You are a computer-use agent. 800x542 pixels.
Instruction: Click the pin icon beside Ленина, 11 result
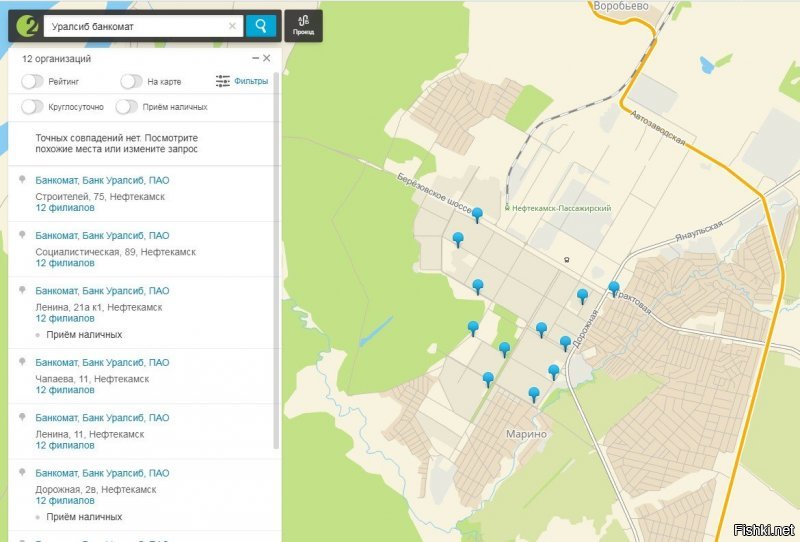[x=22, y=416]
